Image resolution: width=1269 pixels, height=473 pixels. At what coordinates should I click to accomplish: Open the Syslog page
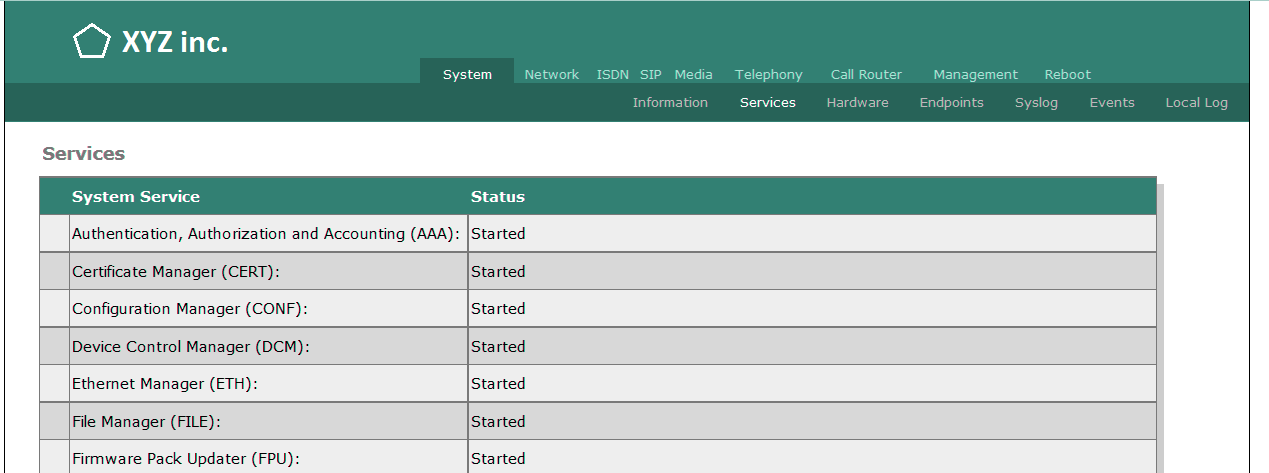(x=1036, y=102)
